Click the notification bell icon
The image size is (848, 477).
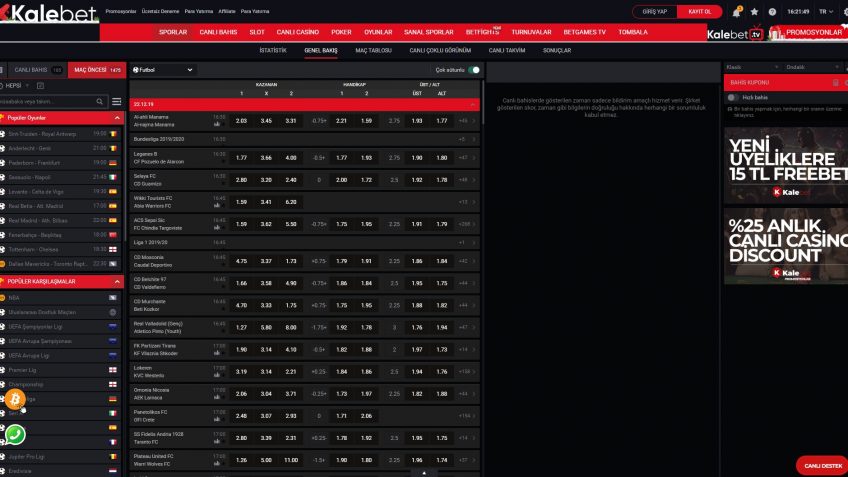point(737,11)
